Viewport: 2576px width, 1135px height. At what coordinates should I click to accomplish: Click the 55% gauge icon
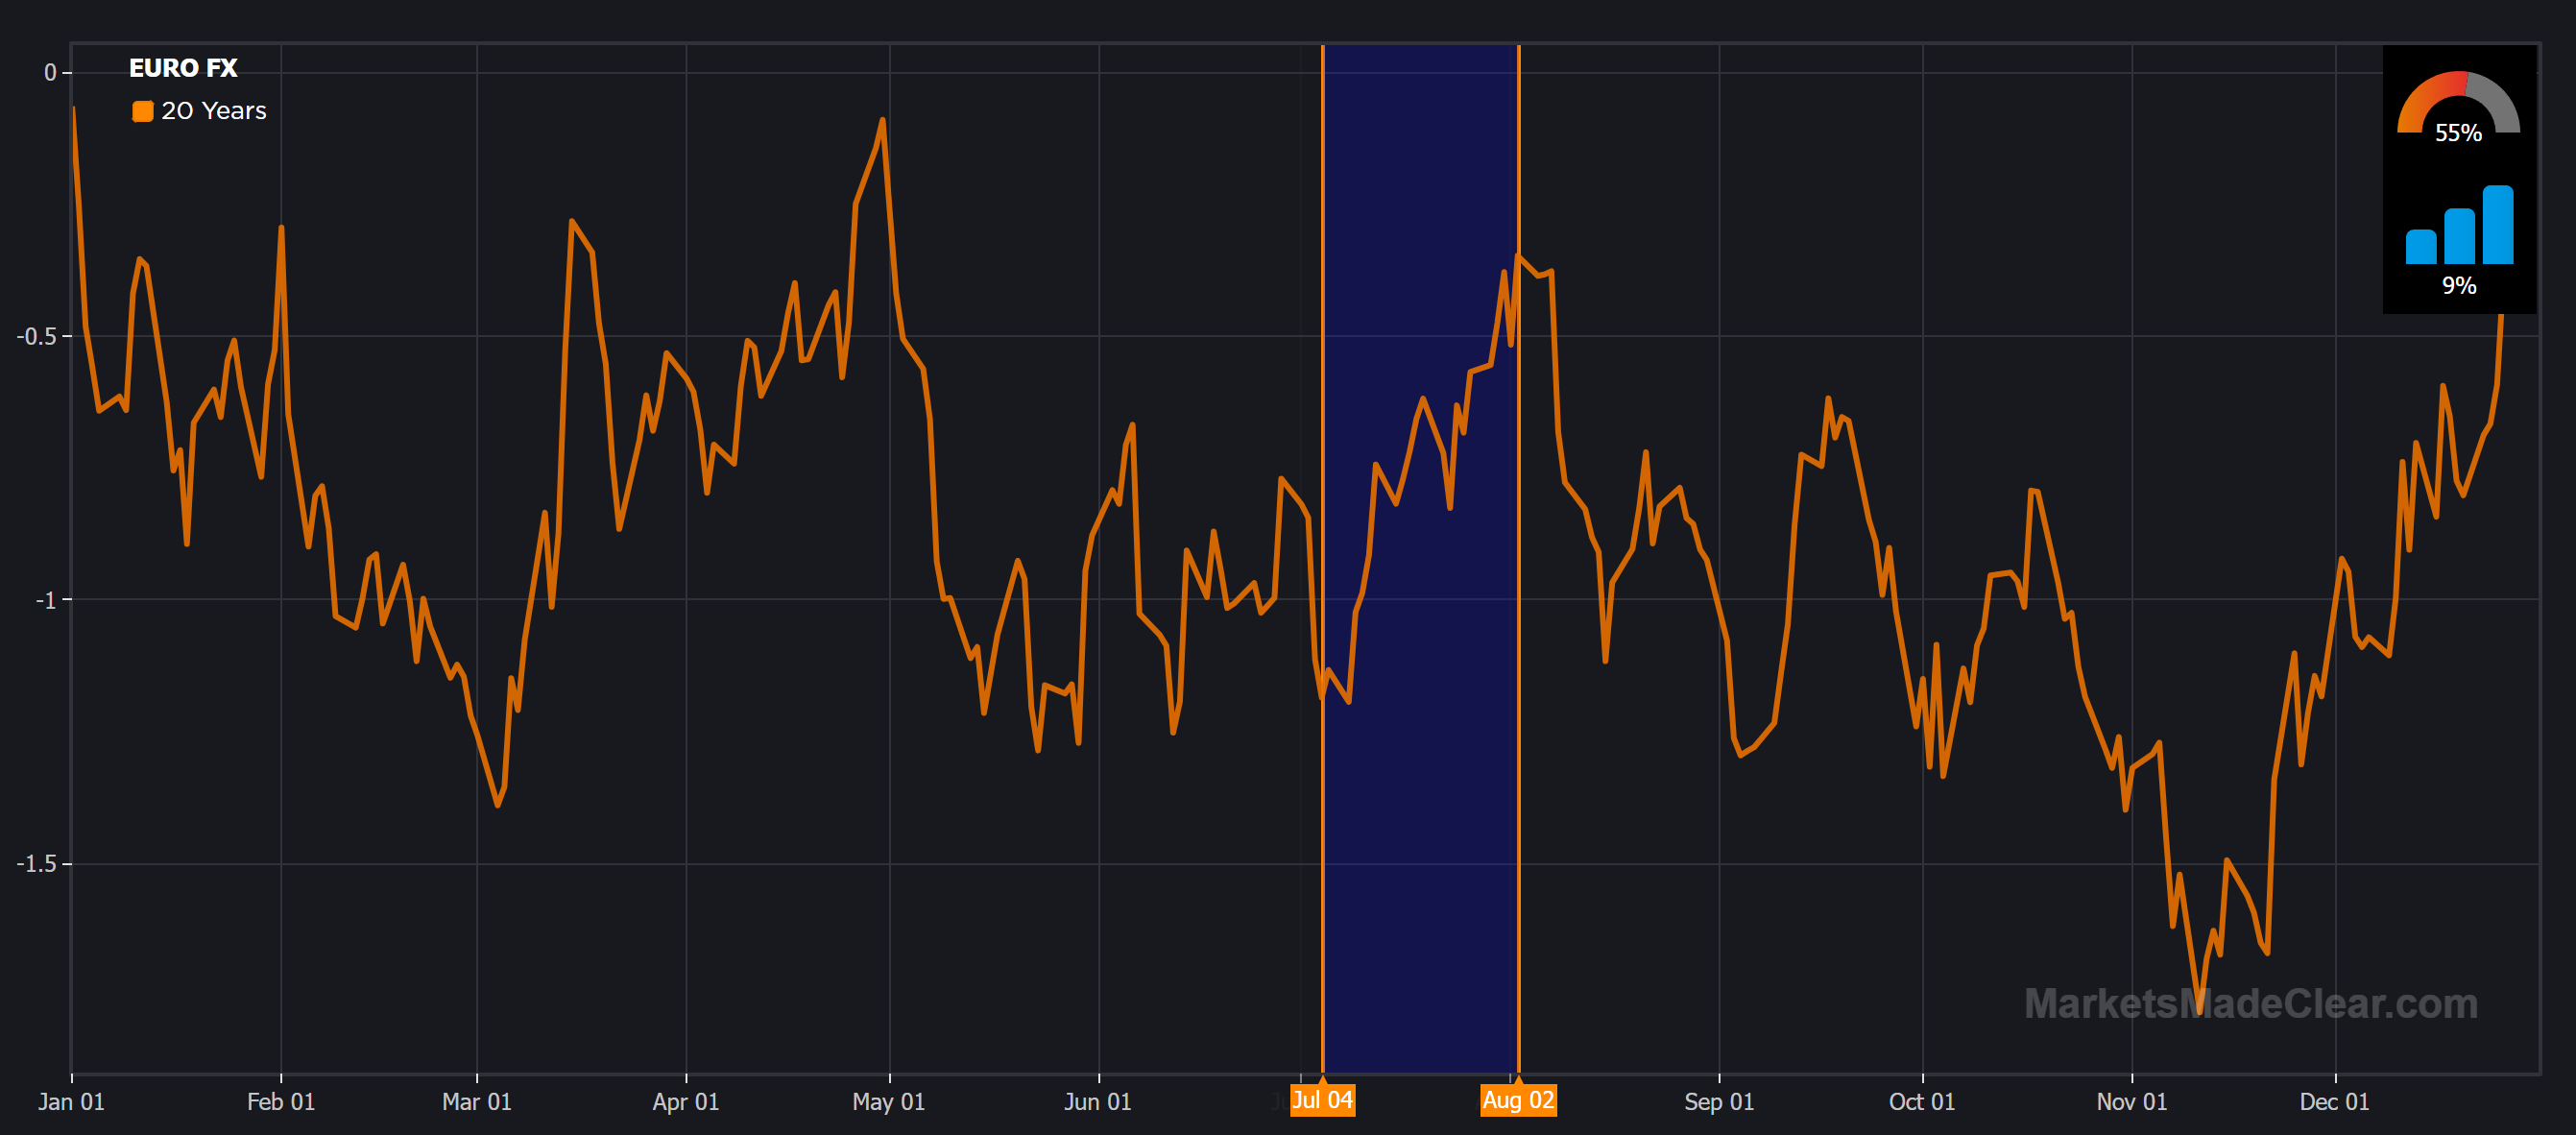point(2458,101)
